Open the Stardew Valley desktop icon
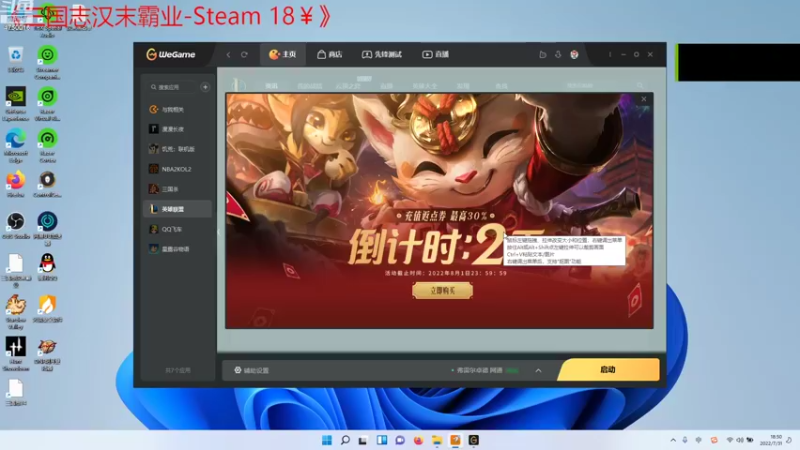The image size is (800, 450). (x=16, y=311)
